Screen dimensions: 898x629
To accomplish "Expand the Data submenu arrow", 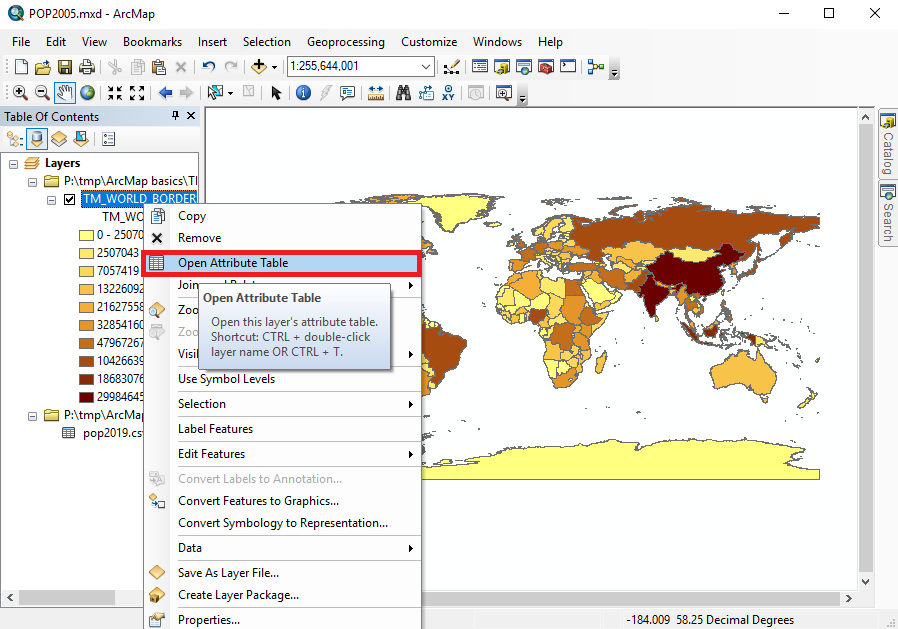I will click(x=410, y=548).
